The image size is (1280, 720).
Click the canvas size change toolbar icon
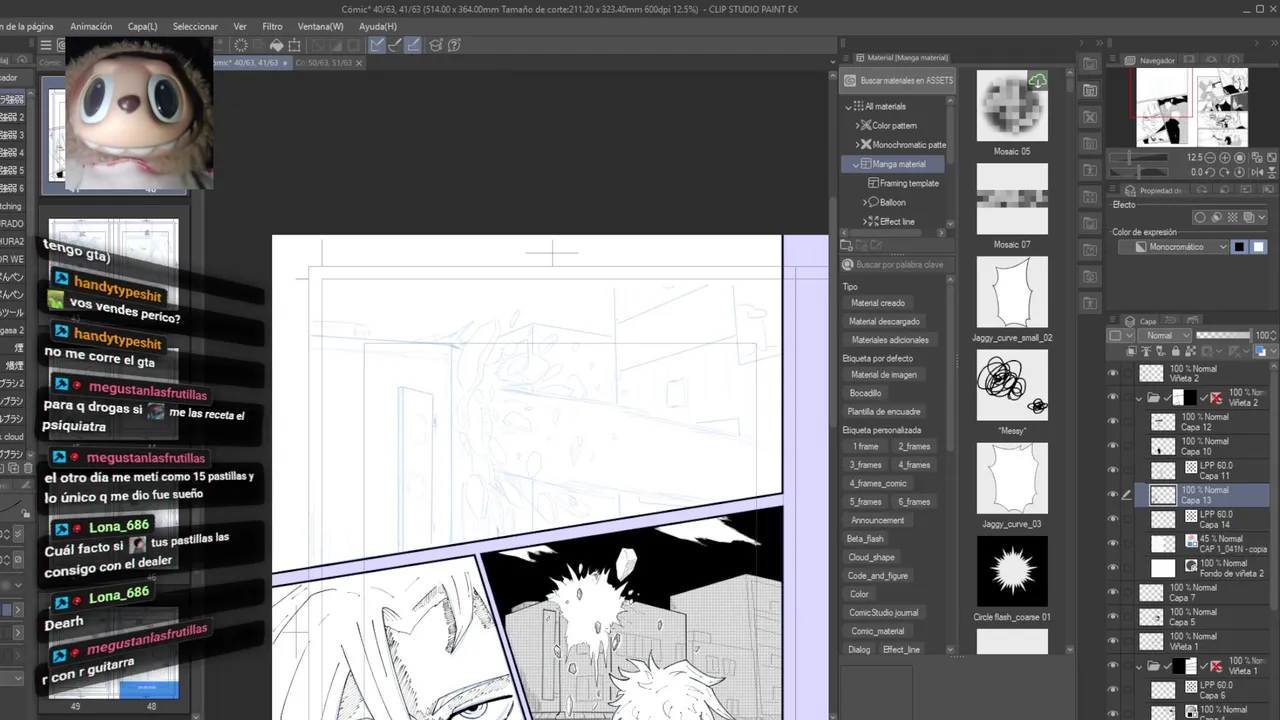click(x=294, y=45)
